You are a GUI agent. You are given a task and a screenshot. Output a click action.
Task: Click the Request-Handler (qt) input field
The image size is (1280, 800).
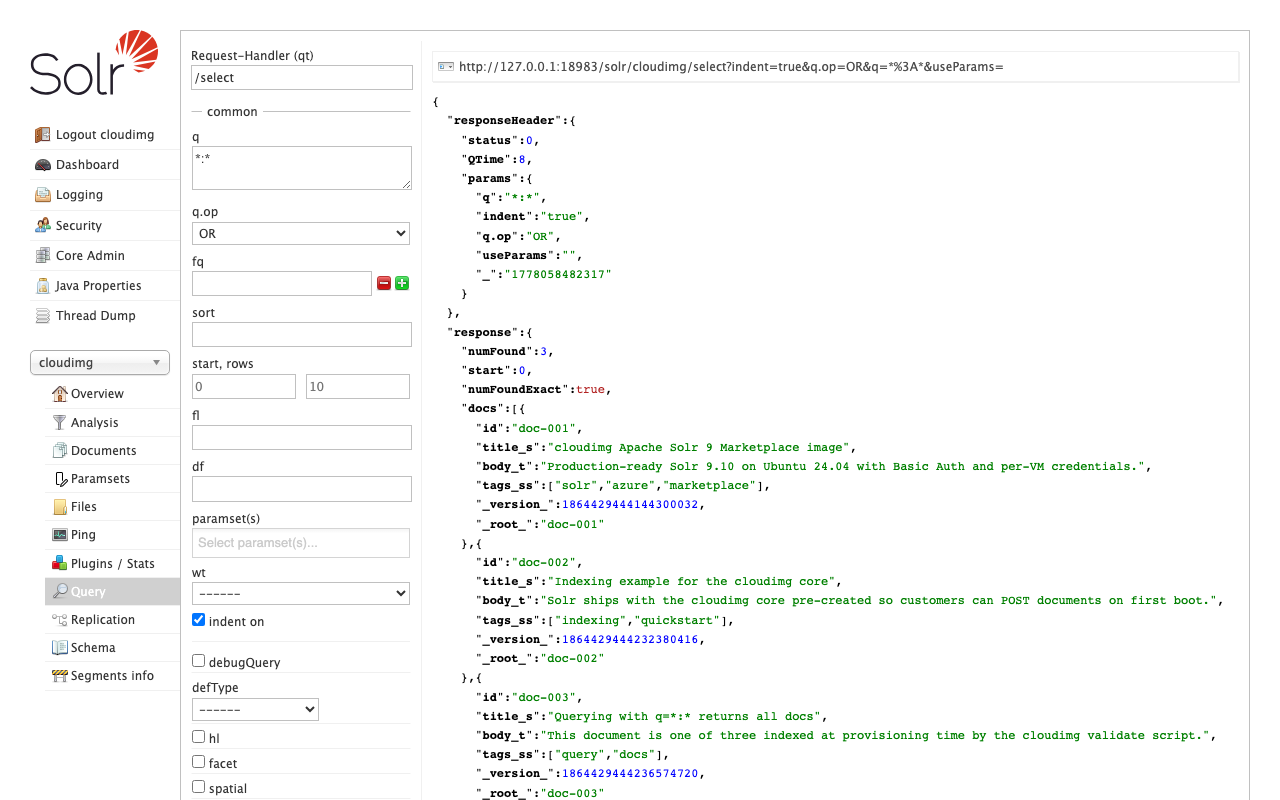tap(302, 78)
